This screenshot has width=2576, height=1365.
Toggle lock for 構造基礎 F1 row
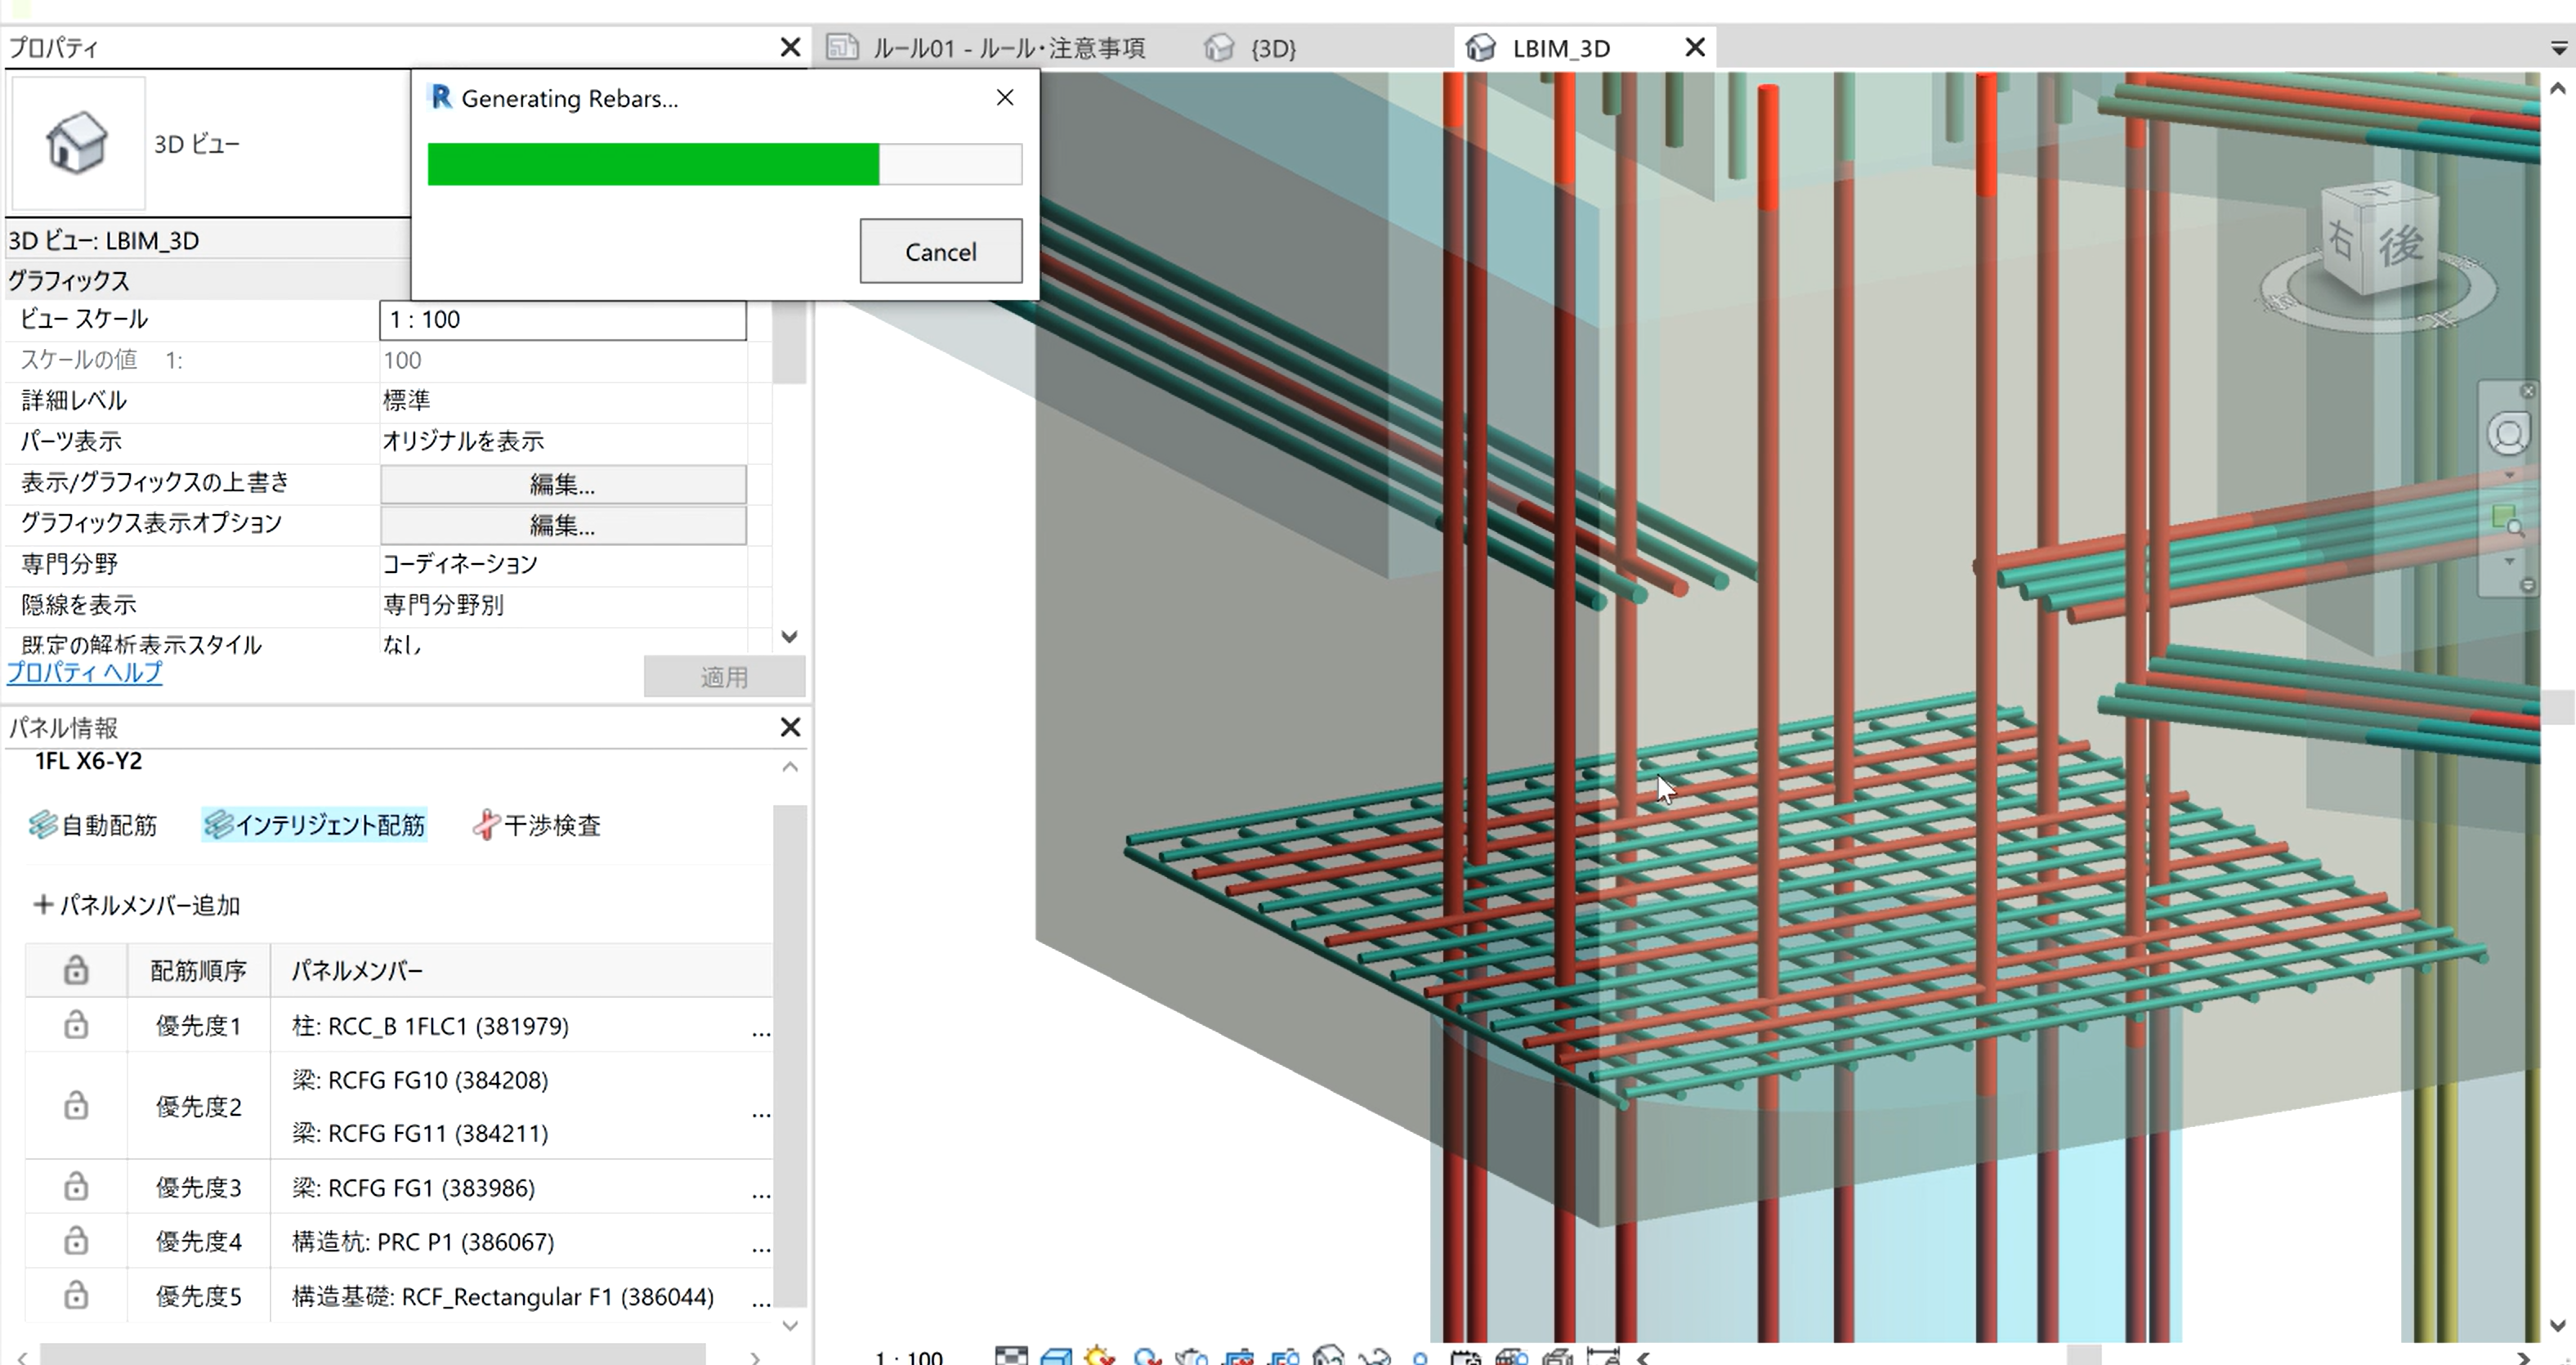tap(76, 1296)
